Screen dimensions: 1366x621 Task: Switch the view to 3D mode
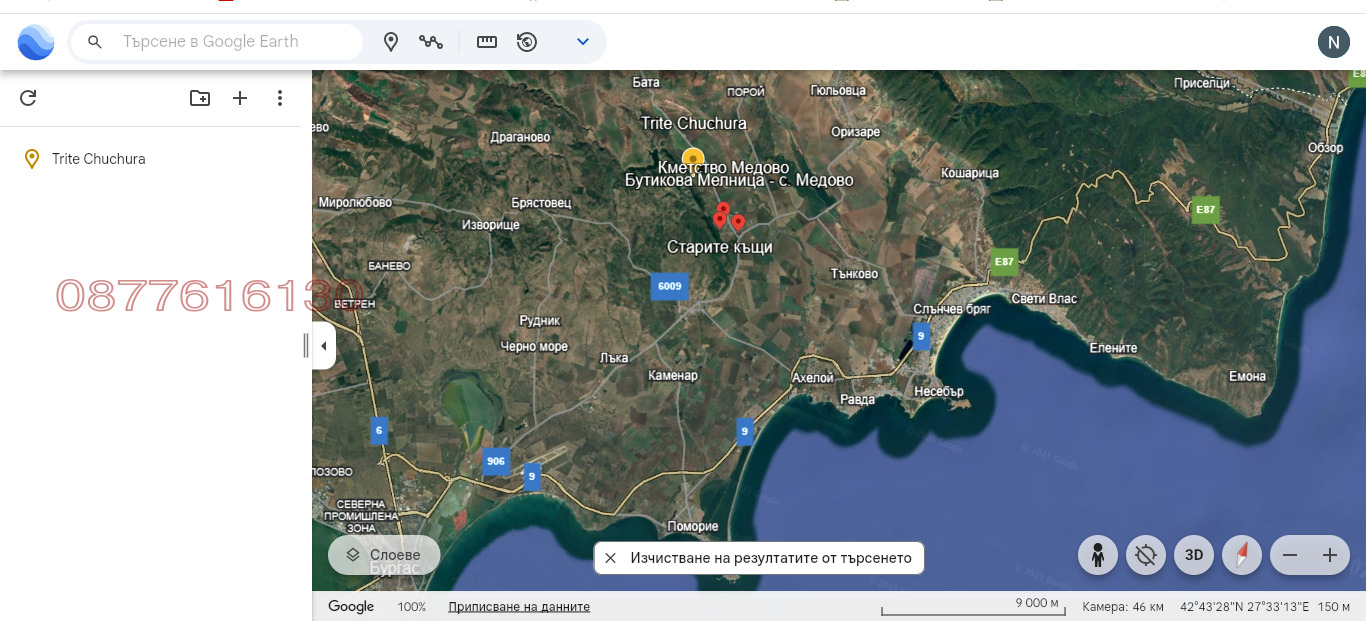(1193, 554)
